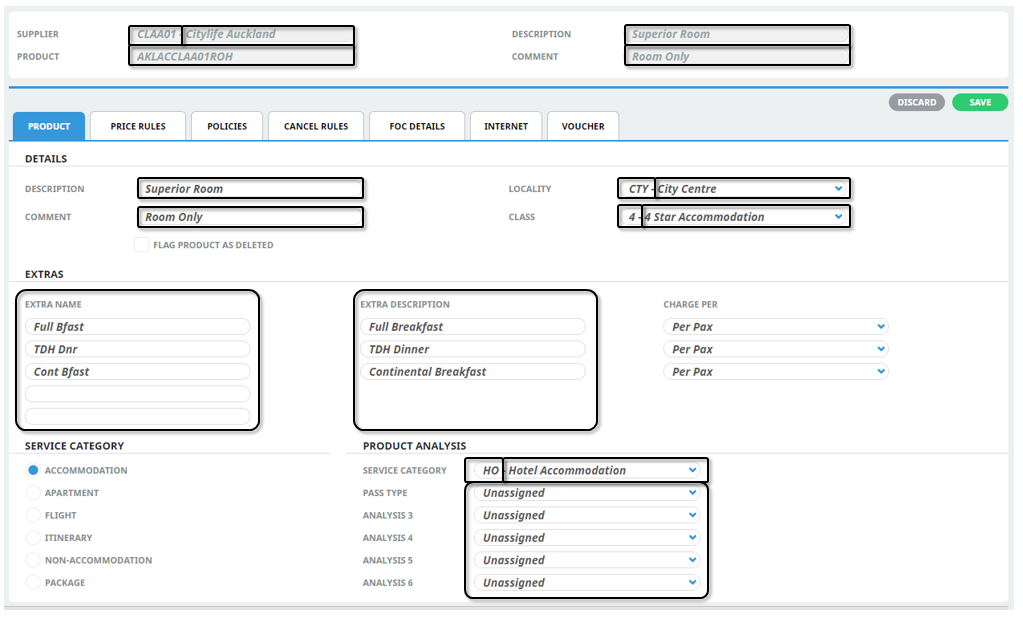Open the Policies tab

pos(227,127)
